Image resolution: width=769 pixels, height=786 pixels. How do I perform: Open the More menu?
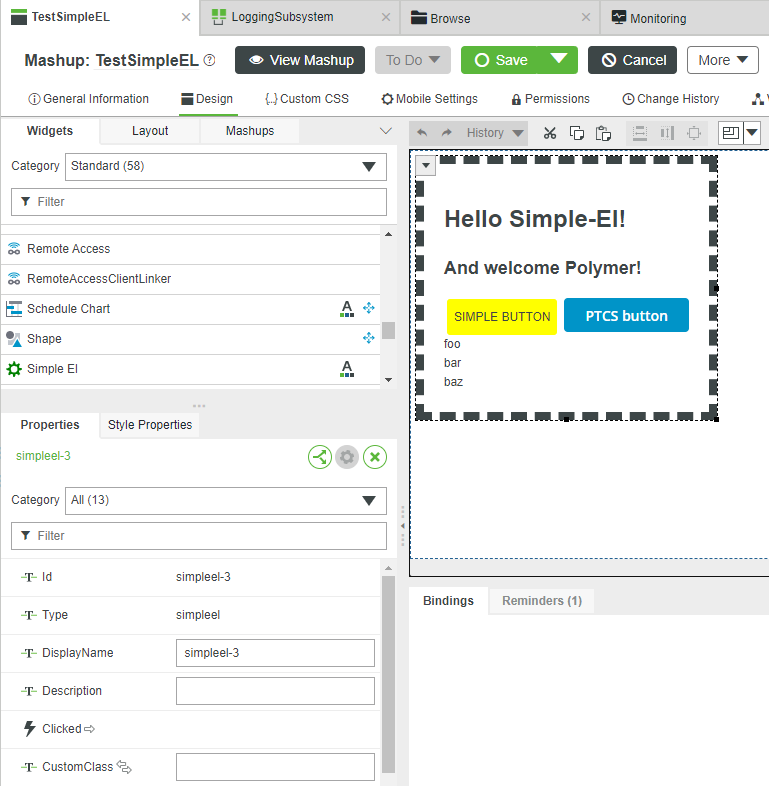point(722,60)
